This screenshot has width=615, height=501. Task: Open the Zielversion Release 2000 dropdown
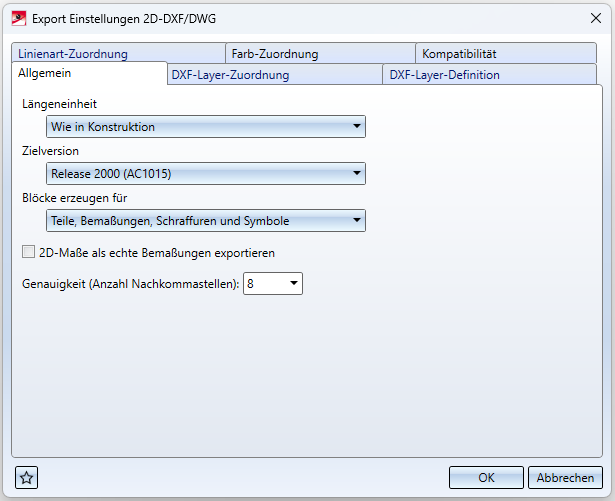(206, 173)
